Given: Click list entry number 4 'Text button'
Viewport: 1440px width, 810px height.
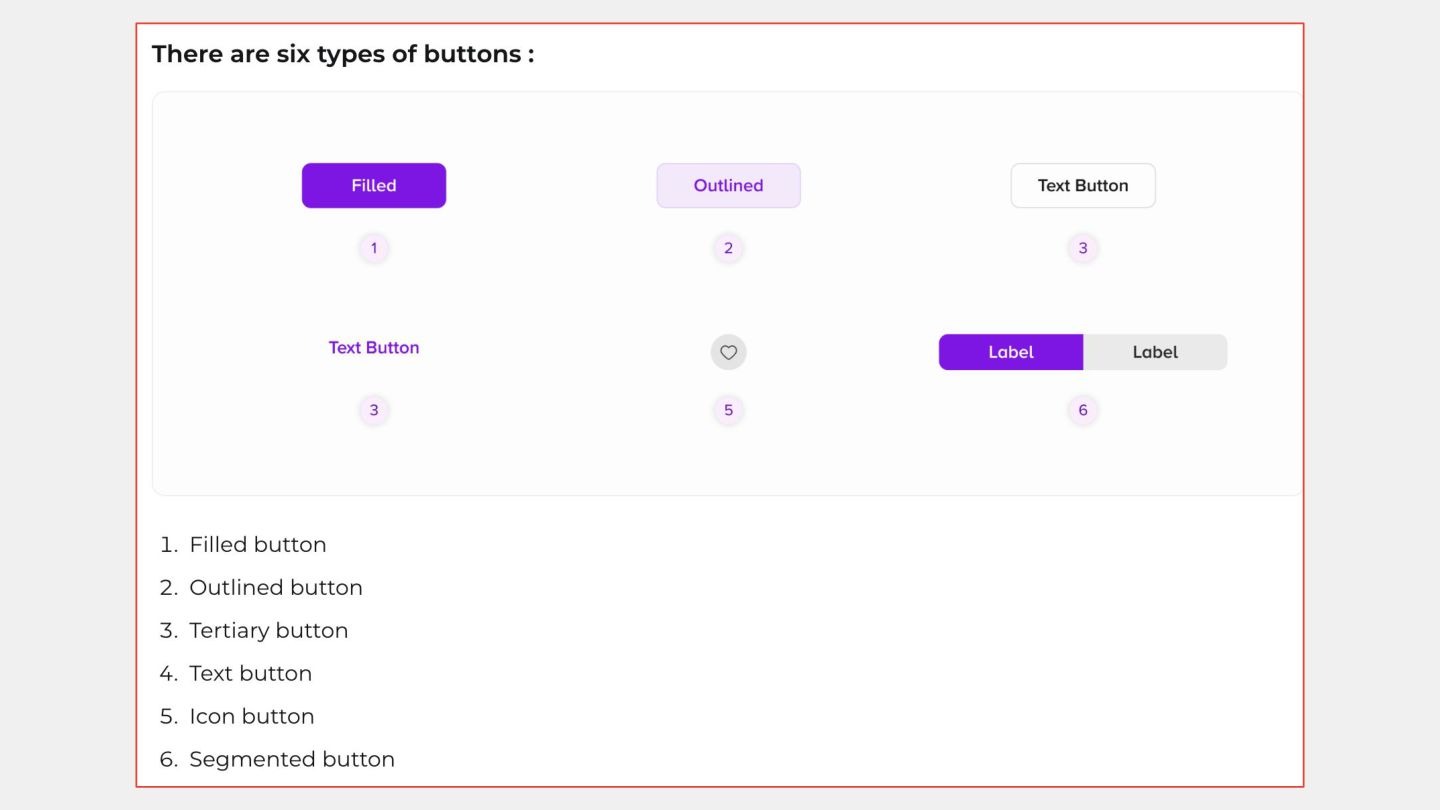Looking at the screenshot, I should click(250, 674).
